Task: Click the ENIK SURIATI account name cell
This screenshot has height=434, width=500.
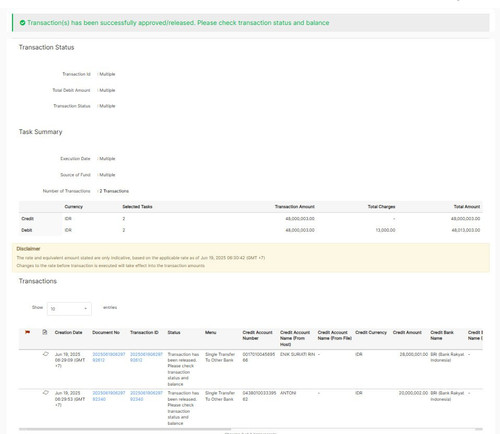Action: point(297,354)
